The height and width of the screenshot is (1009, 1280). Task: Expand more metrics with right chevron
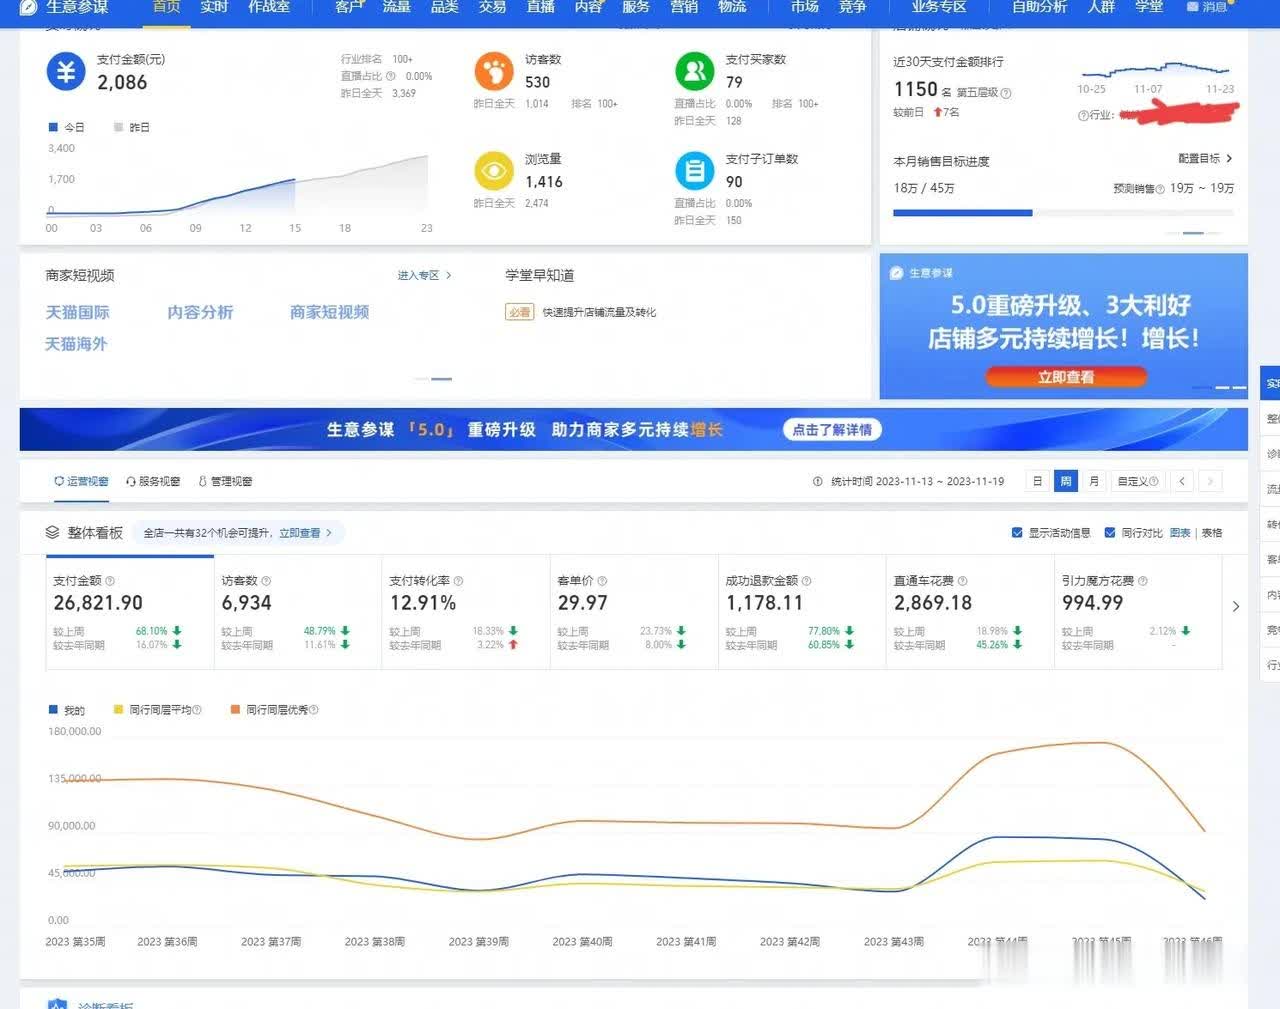coord(1236,606)
